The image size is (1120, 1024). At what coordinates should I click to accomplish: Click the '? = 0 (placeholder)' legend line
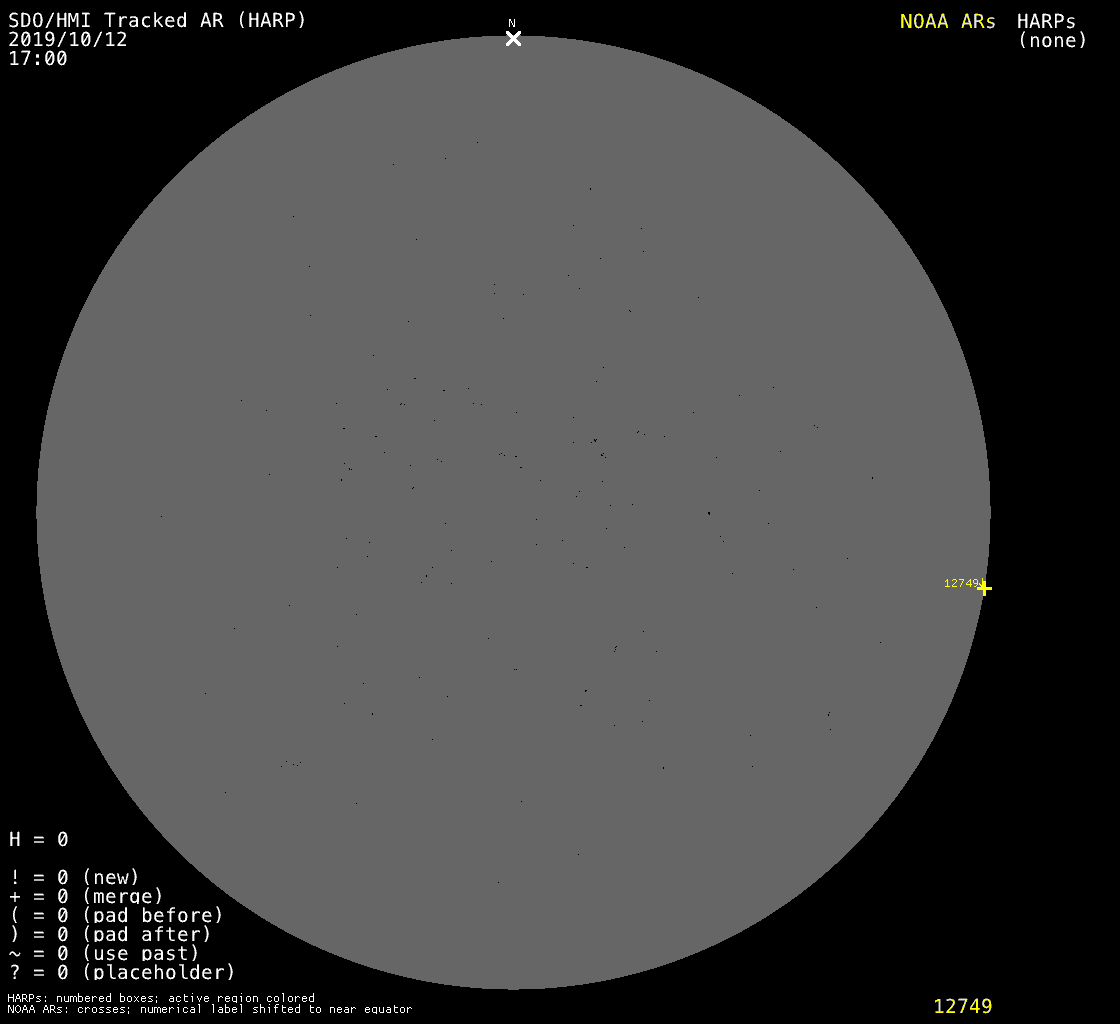click(x=122, y=972)
